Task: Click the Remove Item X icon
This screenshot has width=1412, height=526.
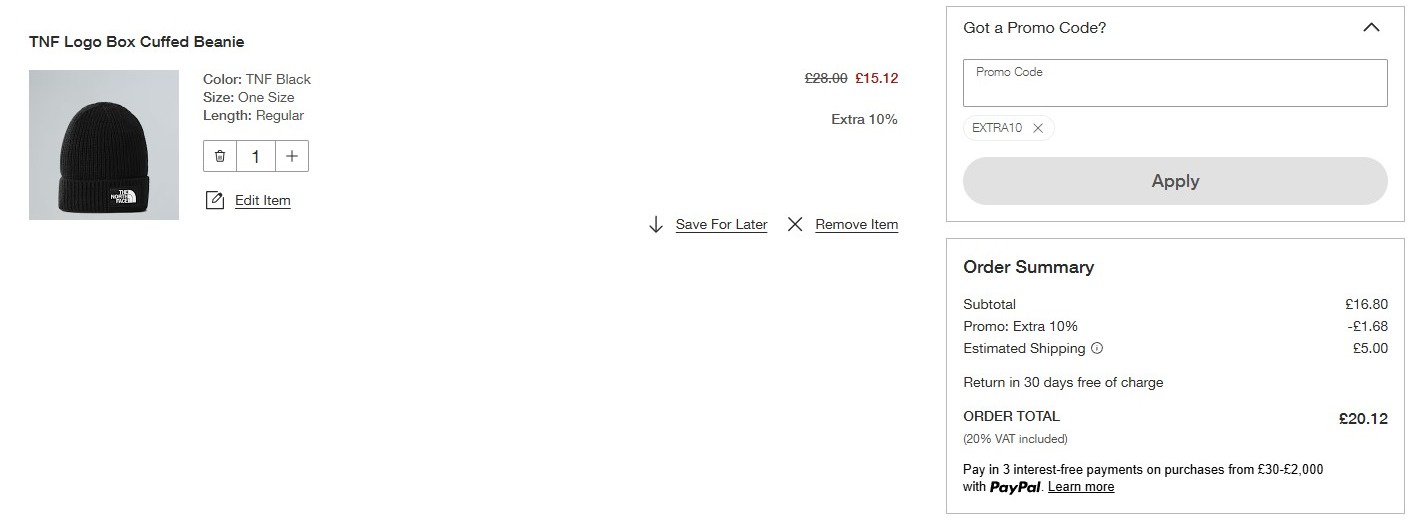Action: 795,224
